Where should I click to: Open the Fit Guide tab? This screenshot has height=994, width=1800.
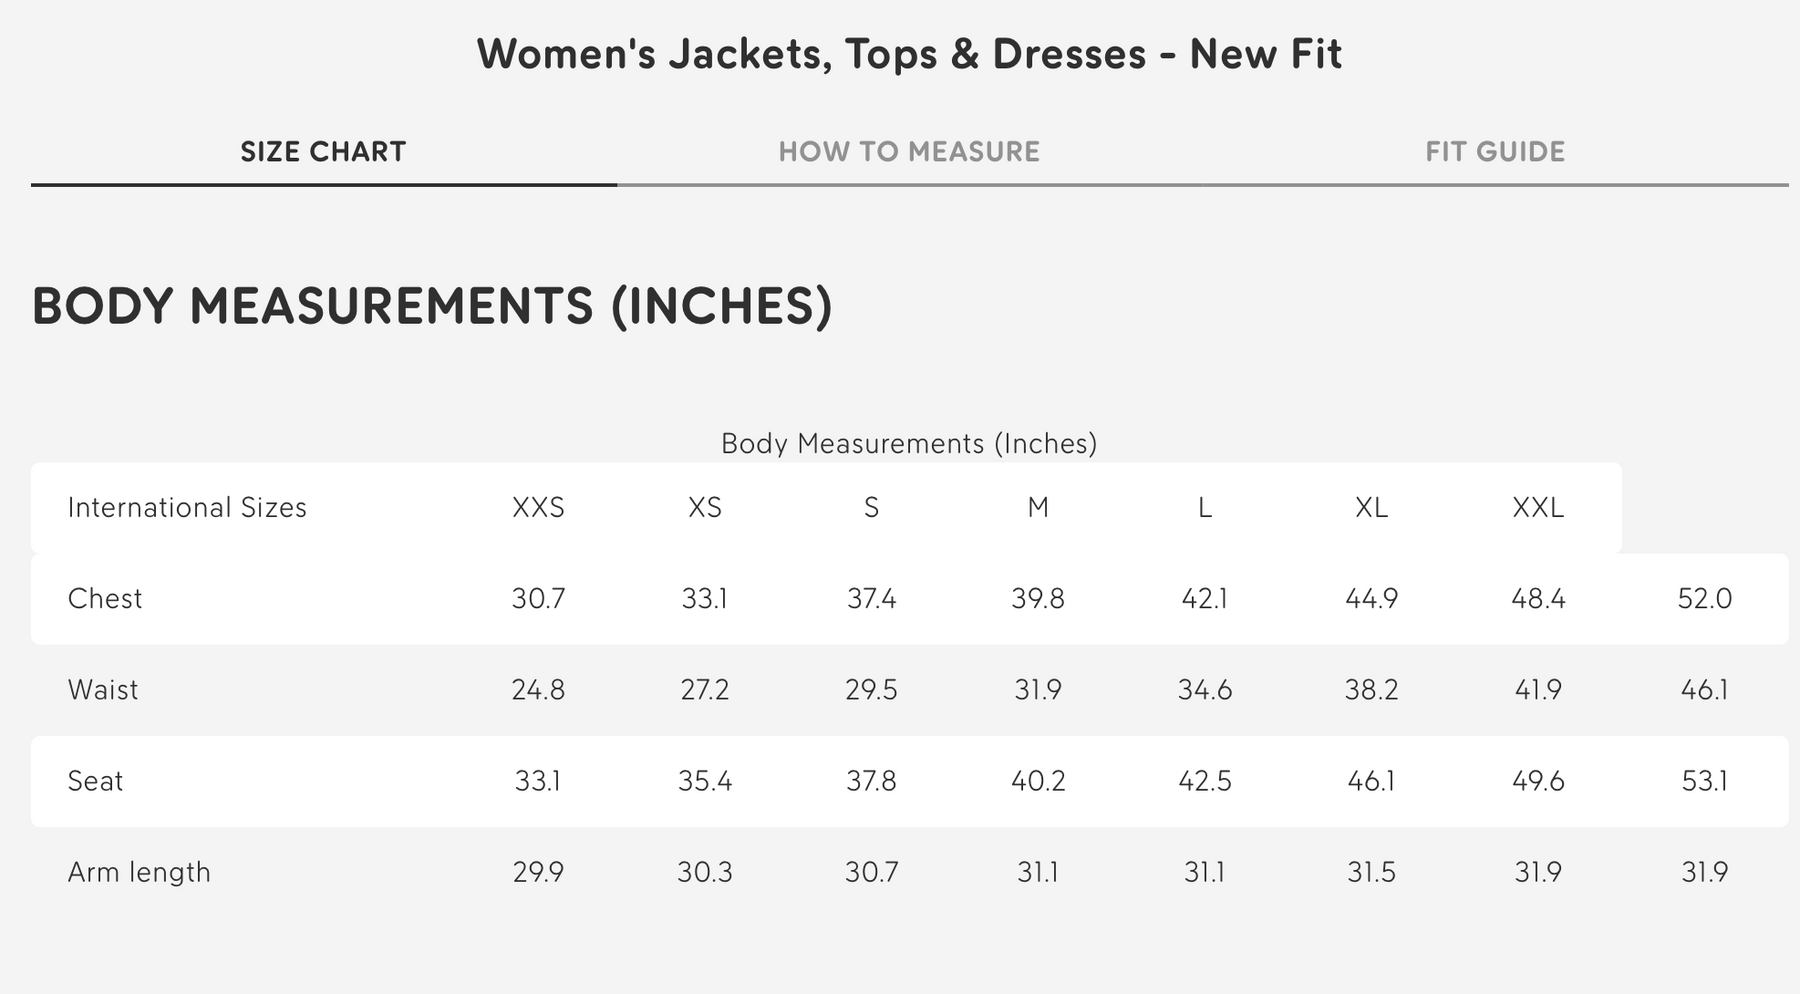pyautogui.click(x=1495, y=152)
